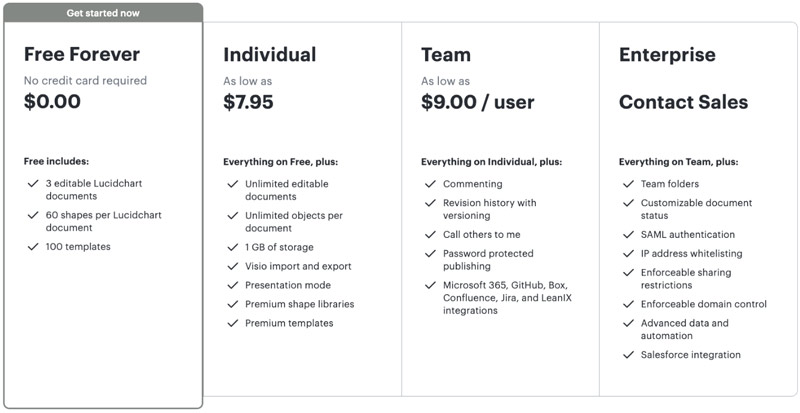The width and height of the screenshot is (800, 413).
Task: Click the $9.00 / user Team price
Action: point(478,102)
